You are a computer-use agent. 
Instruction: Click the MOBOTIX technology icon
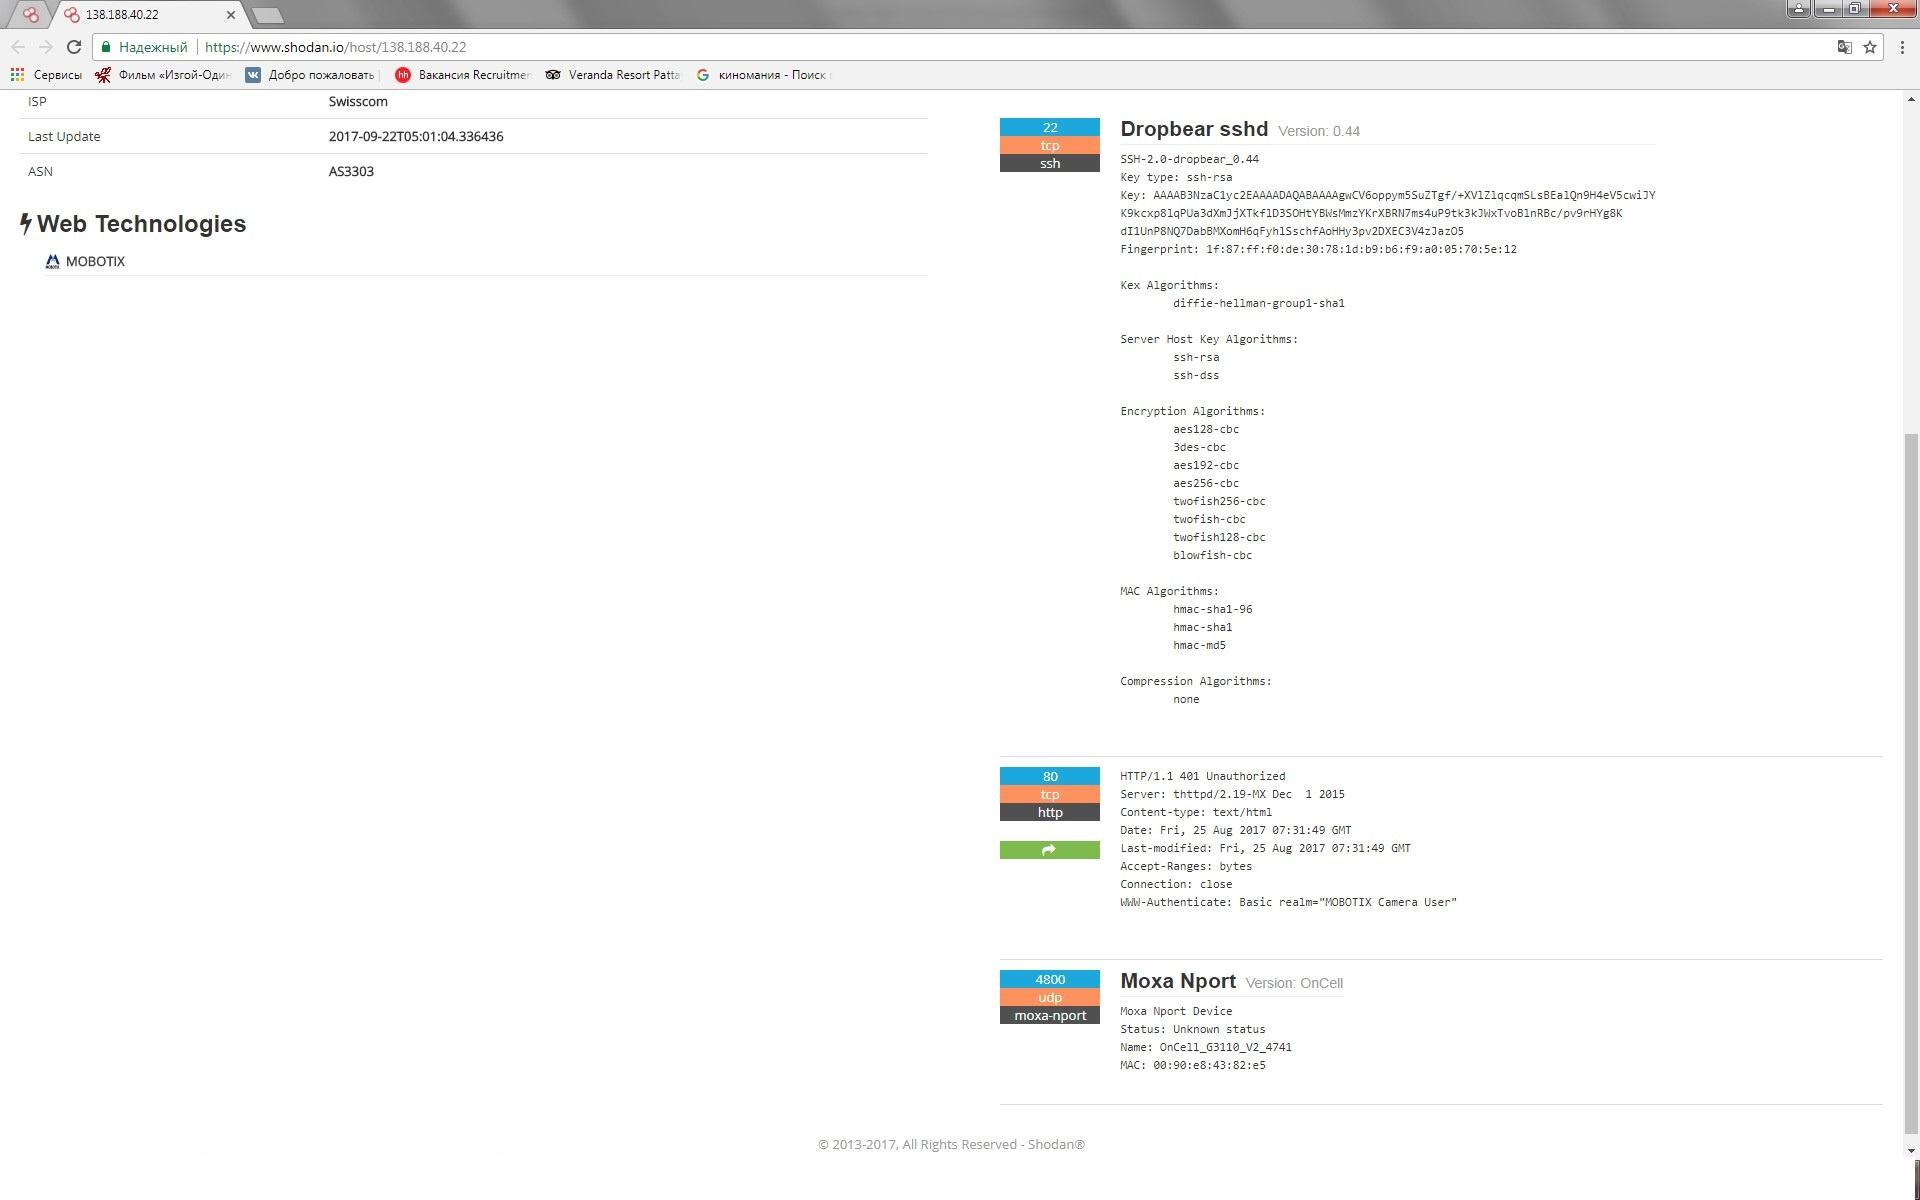53,262
